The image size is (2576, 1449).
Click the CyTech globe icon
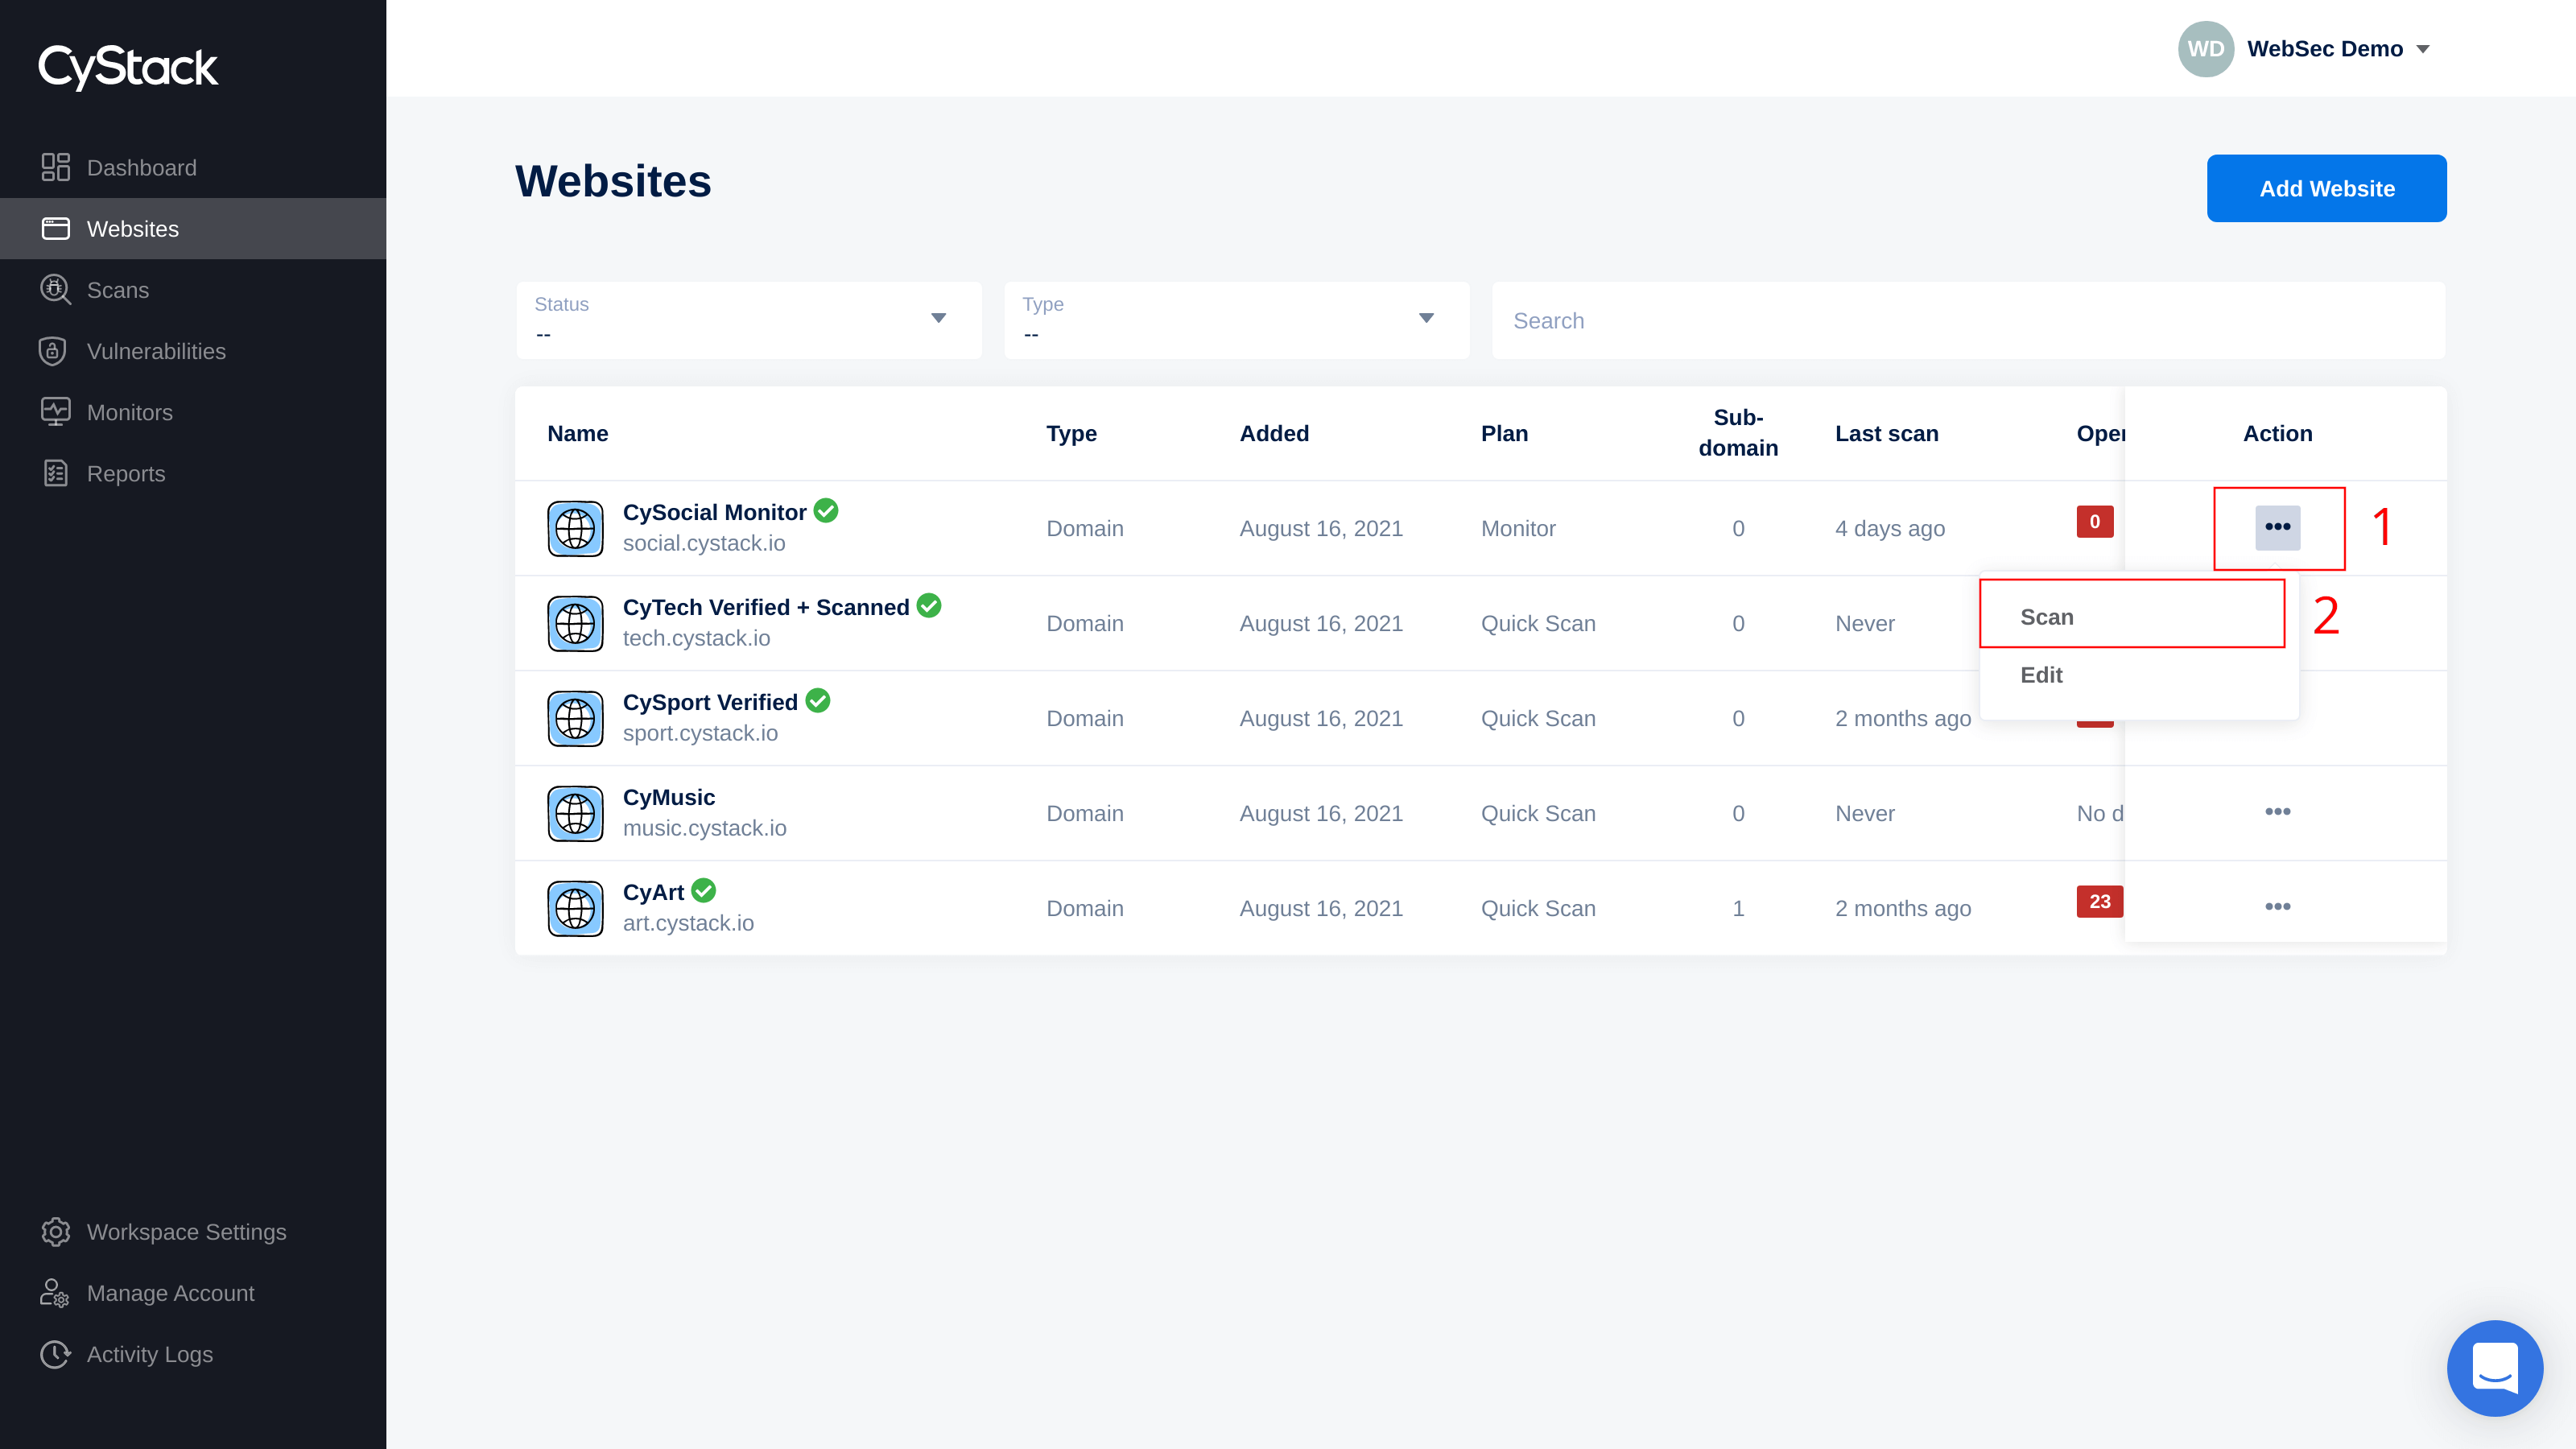tap(575, 623)
